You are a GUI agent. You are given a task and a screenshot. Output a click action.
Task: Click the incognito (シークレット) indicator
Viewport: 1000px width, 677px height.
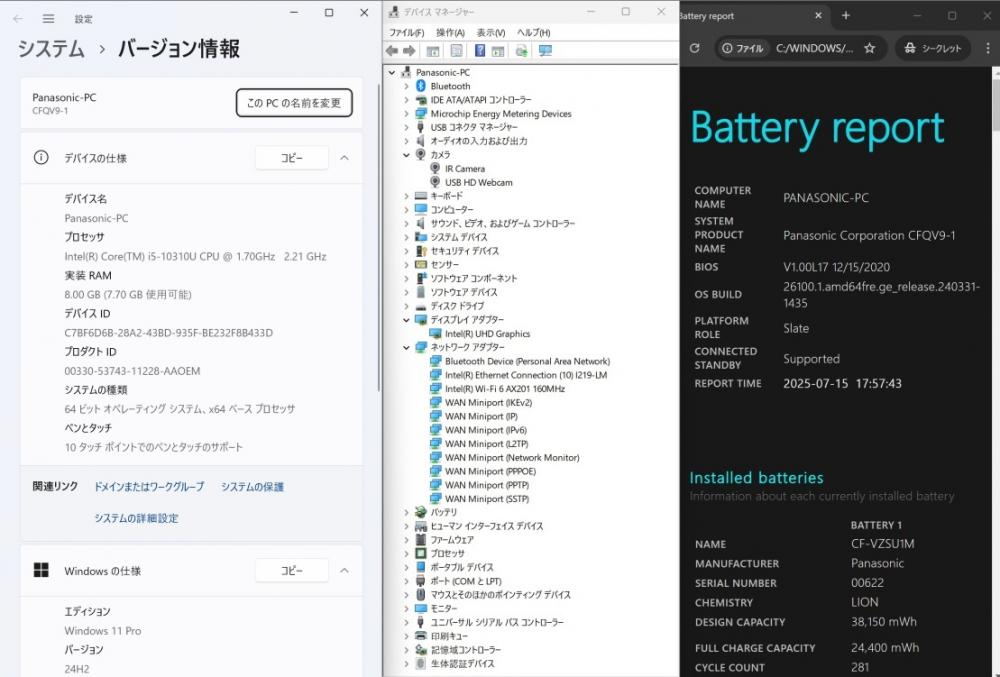932,48
